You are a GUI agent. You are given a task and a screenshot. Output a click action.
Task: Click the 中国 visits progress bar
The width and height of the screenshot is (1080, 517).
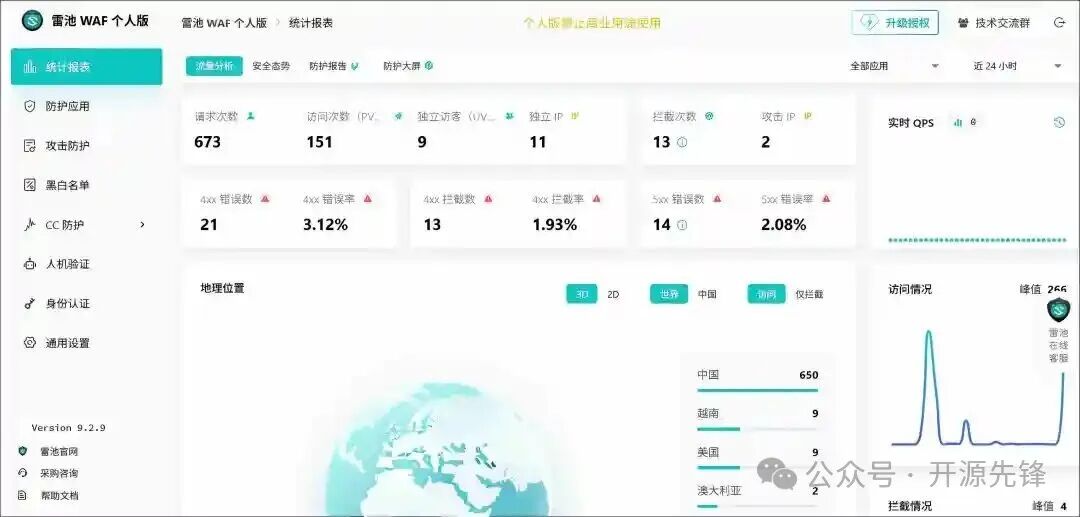point(757,390)
